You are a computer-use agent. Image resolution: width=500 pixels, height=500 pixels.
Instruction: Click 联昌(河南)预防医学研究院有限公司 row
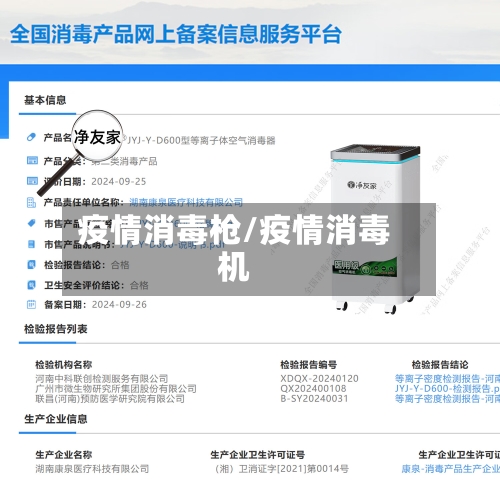tap(110, 399)
